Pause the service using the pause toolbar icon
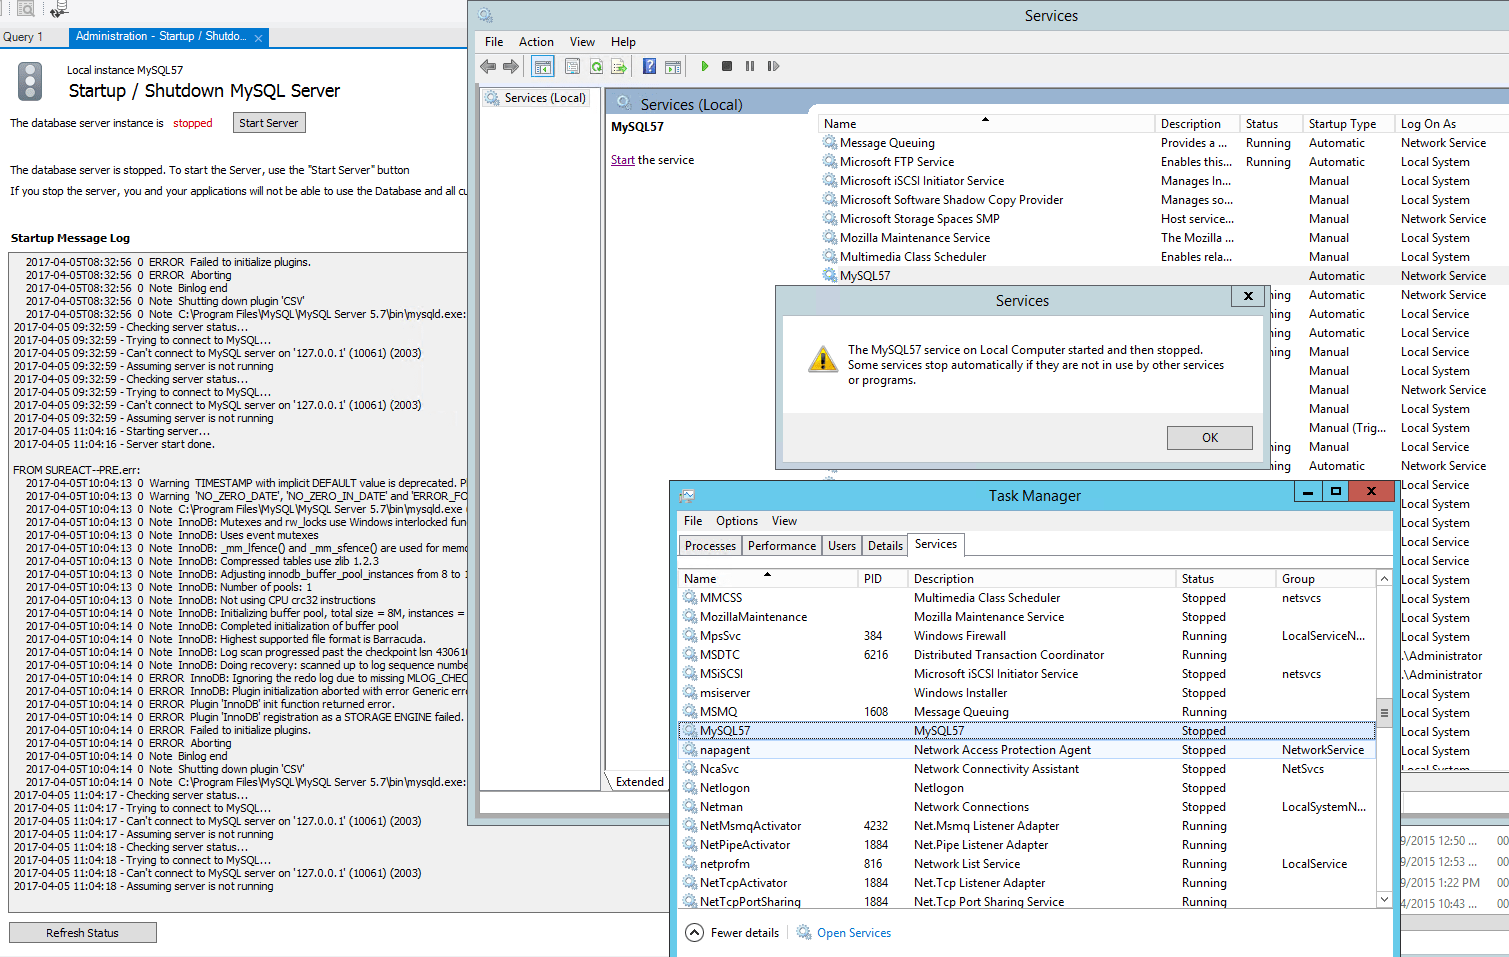This screenshot has width=1509, height=957. (x=751, y=66)
